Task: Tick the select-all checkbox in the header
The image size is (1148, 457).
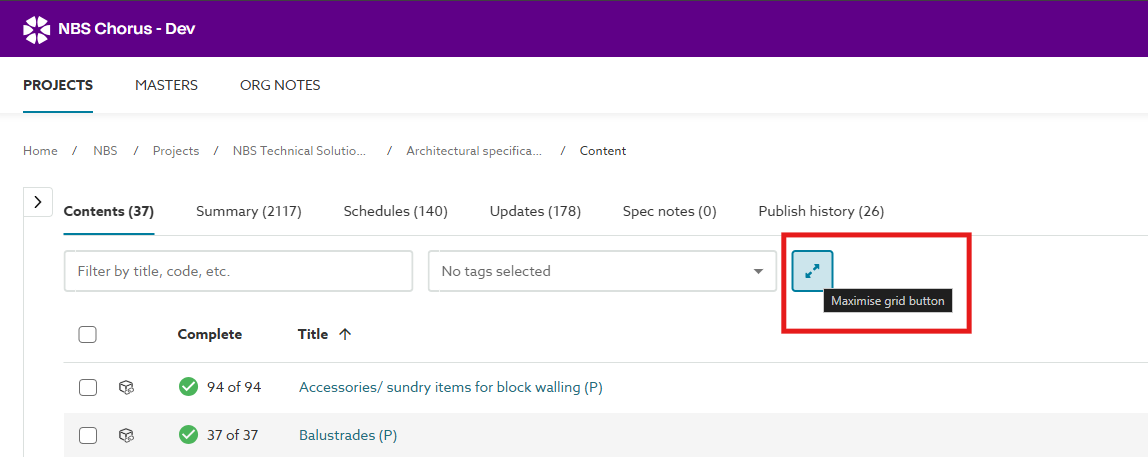Action: 87,335
